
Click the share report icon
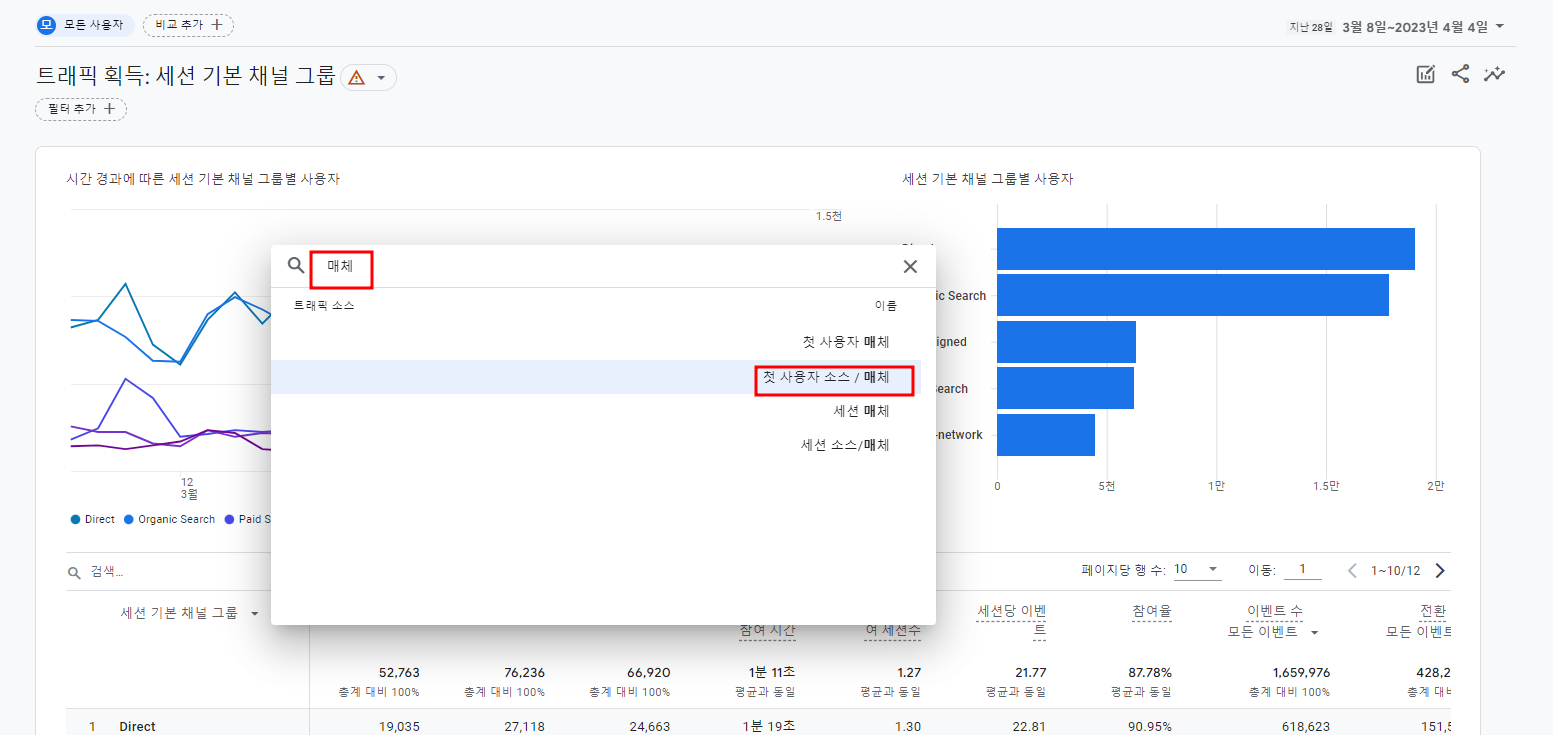pos(1460,74)
